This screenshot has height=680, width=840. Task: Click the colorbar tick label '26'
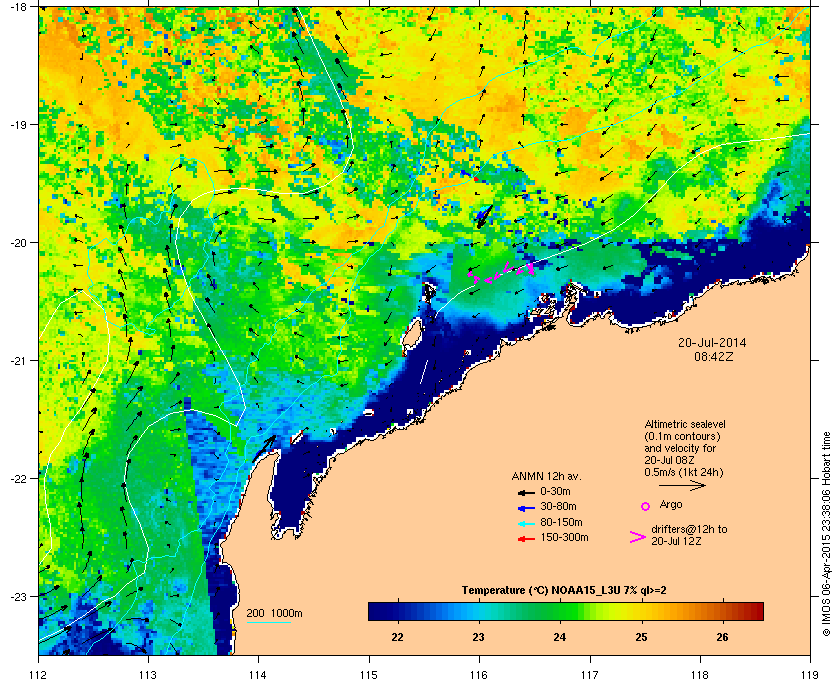723,637
